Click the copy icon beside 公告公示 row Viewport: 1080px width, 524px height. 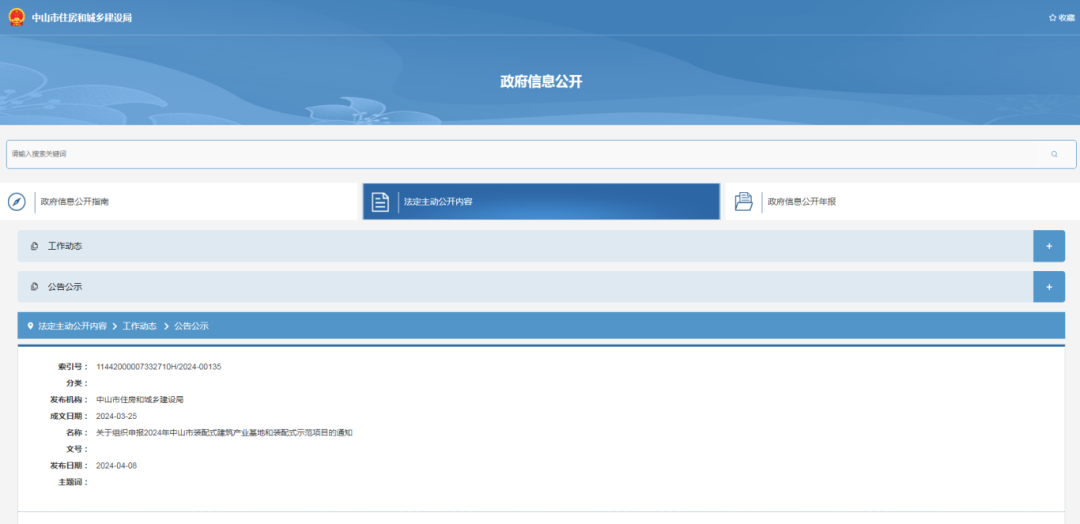34,287
